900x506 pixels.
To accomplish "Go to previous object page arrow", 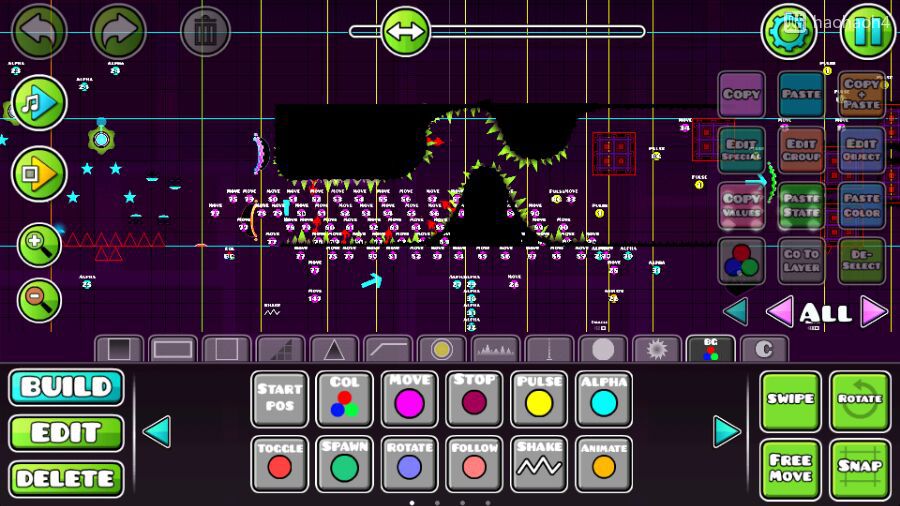I will click(x=157, y=431).
